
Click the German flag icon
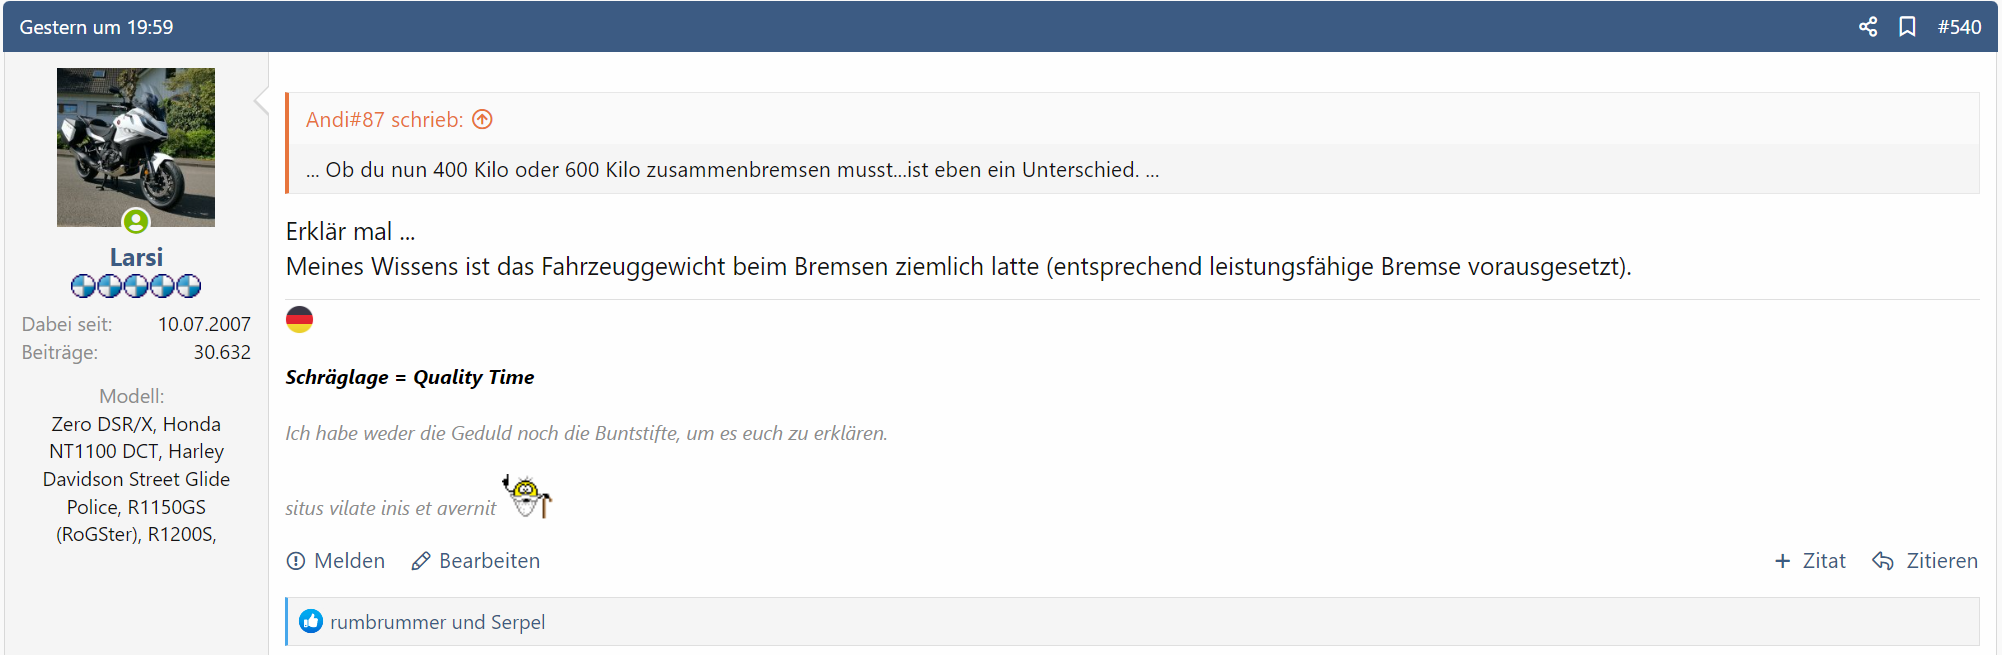(x=299, y=320)
